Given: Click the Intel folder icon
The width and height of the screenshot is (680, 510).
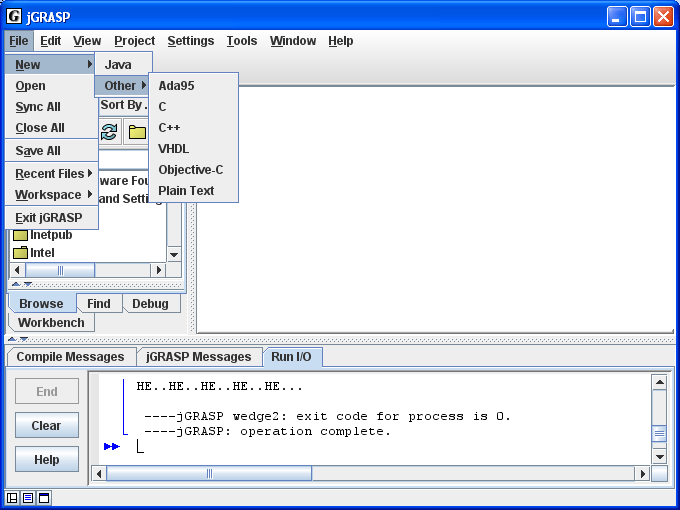Looking at the screenshot, I should coord(20,252).
